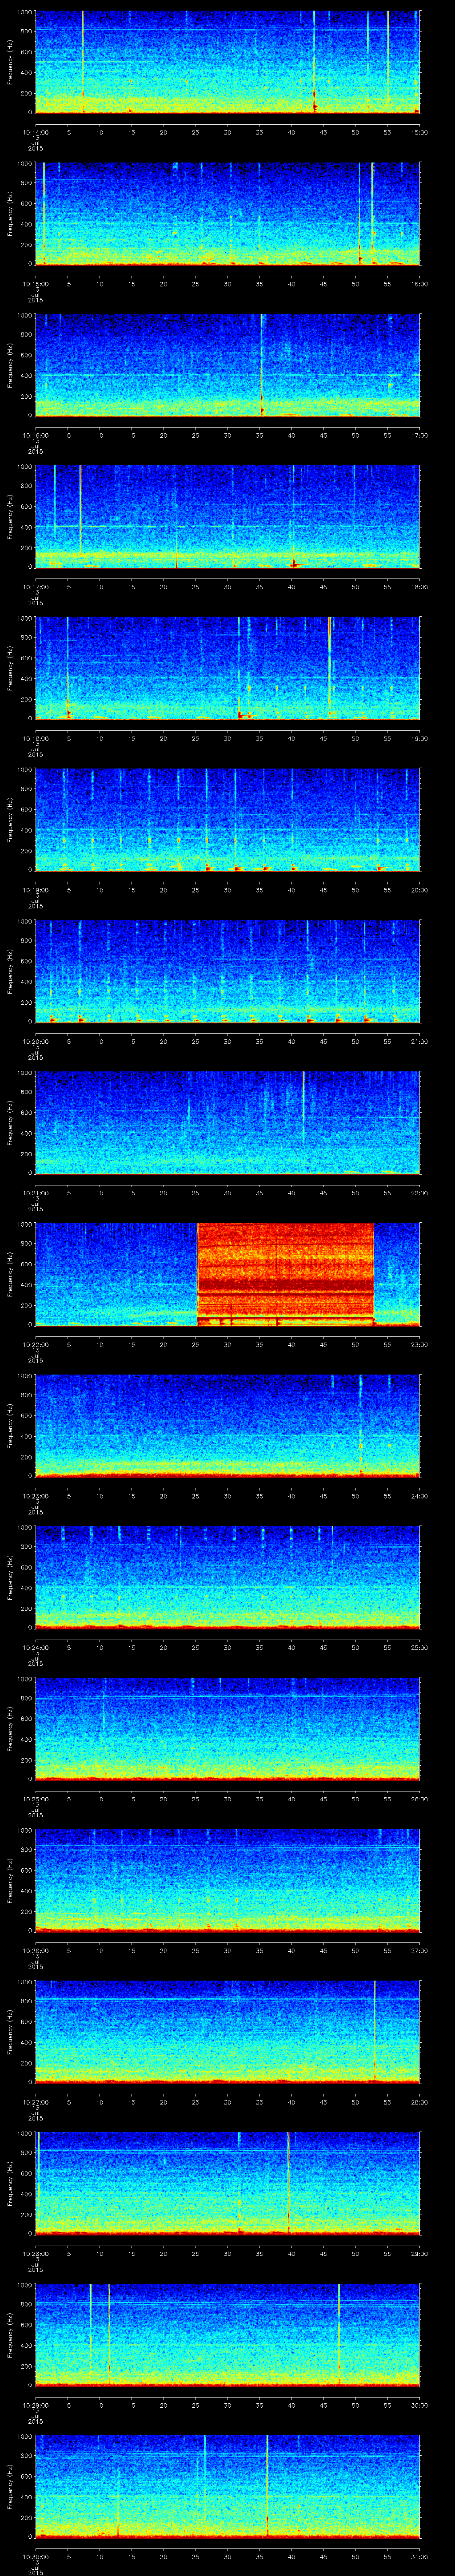Pick the spectrogram panel starting at 10:17:00
The image size is (455, 2576).
click(x=228, y=517)
